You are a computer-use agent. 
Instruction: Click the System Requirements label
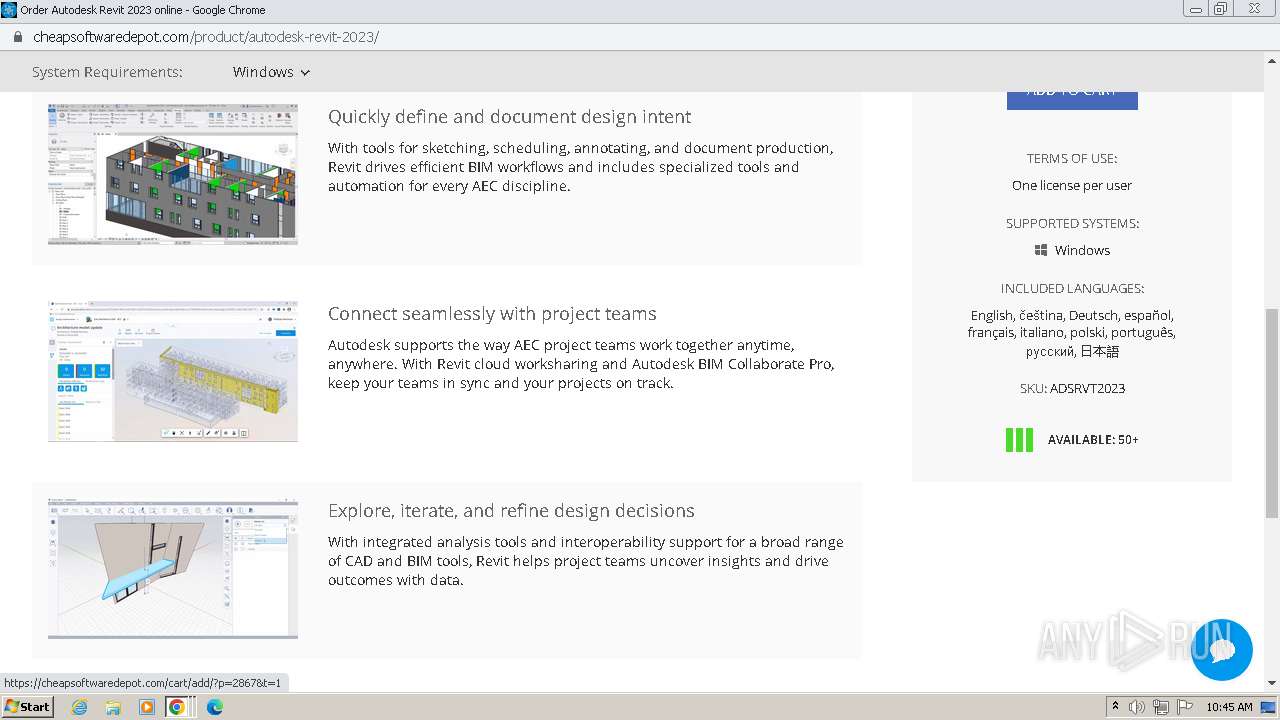point(107,72)
